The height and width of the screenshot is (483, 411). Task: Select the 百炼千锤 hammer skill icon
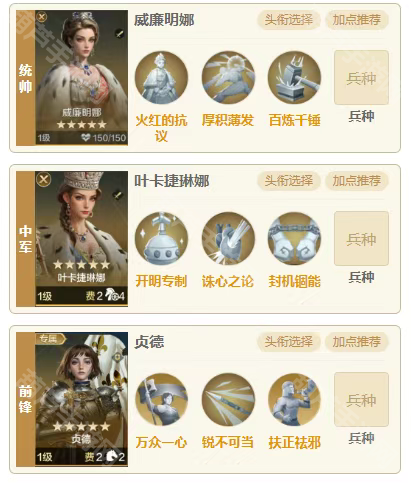294,78
